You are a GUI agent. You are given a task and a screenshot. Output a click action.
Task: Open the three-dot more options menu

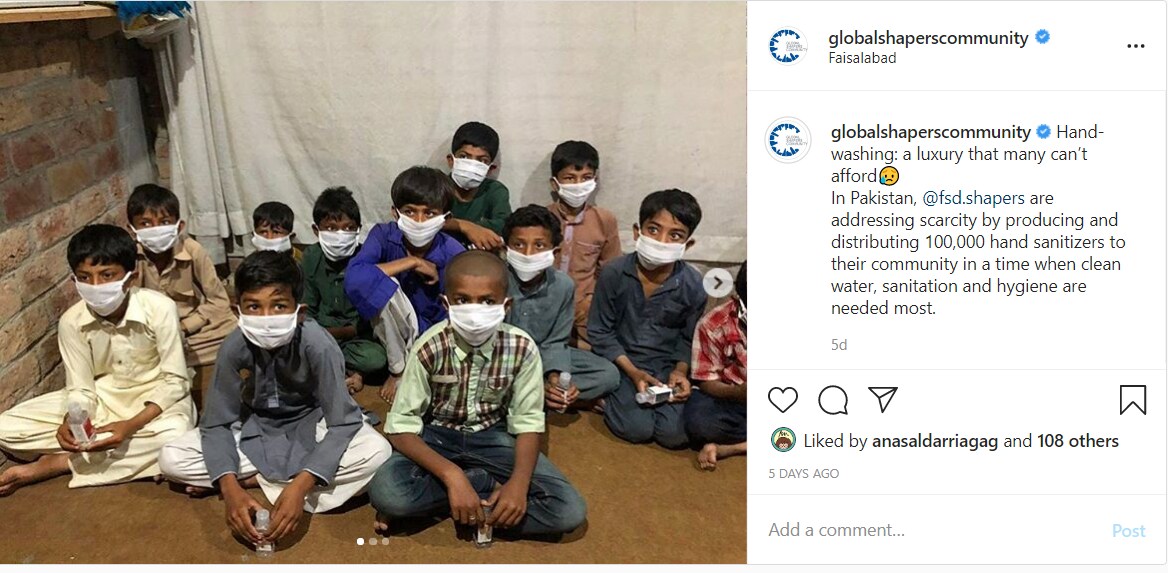pyautogui.click(x=1135, y=46)
